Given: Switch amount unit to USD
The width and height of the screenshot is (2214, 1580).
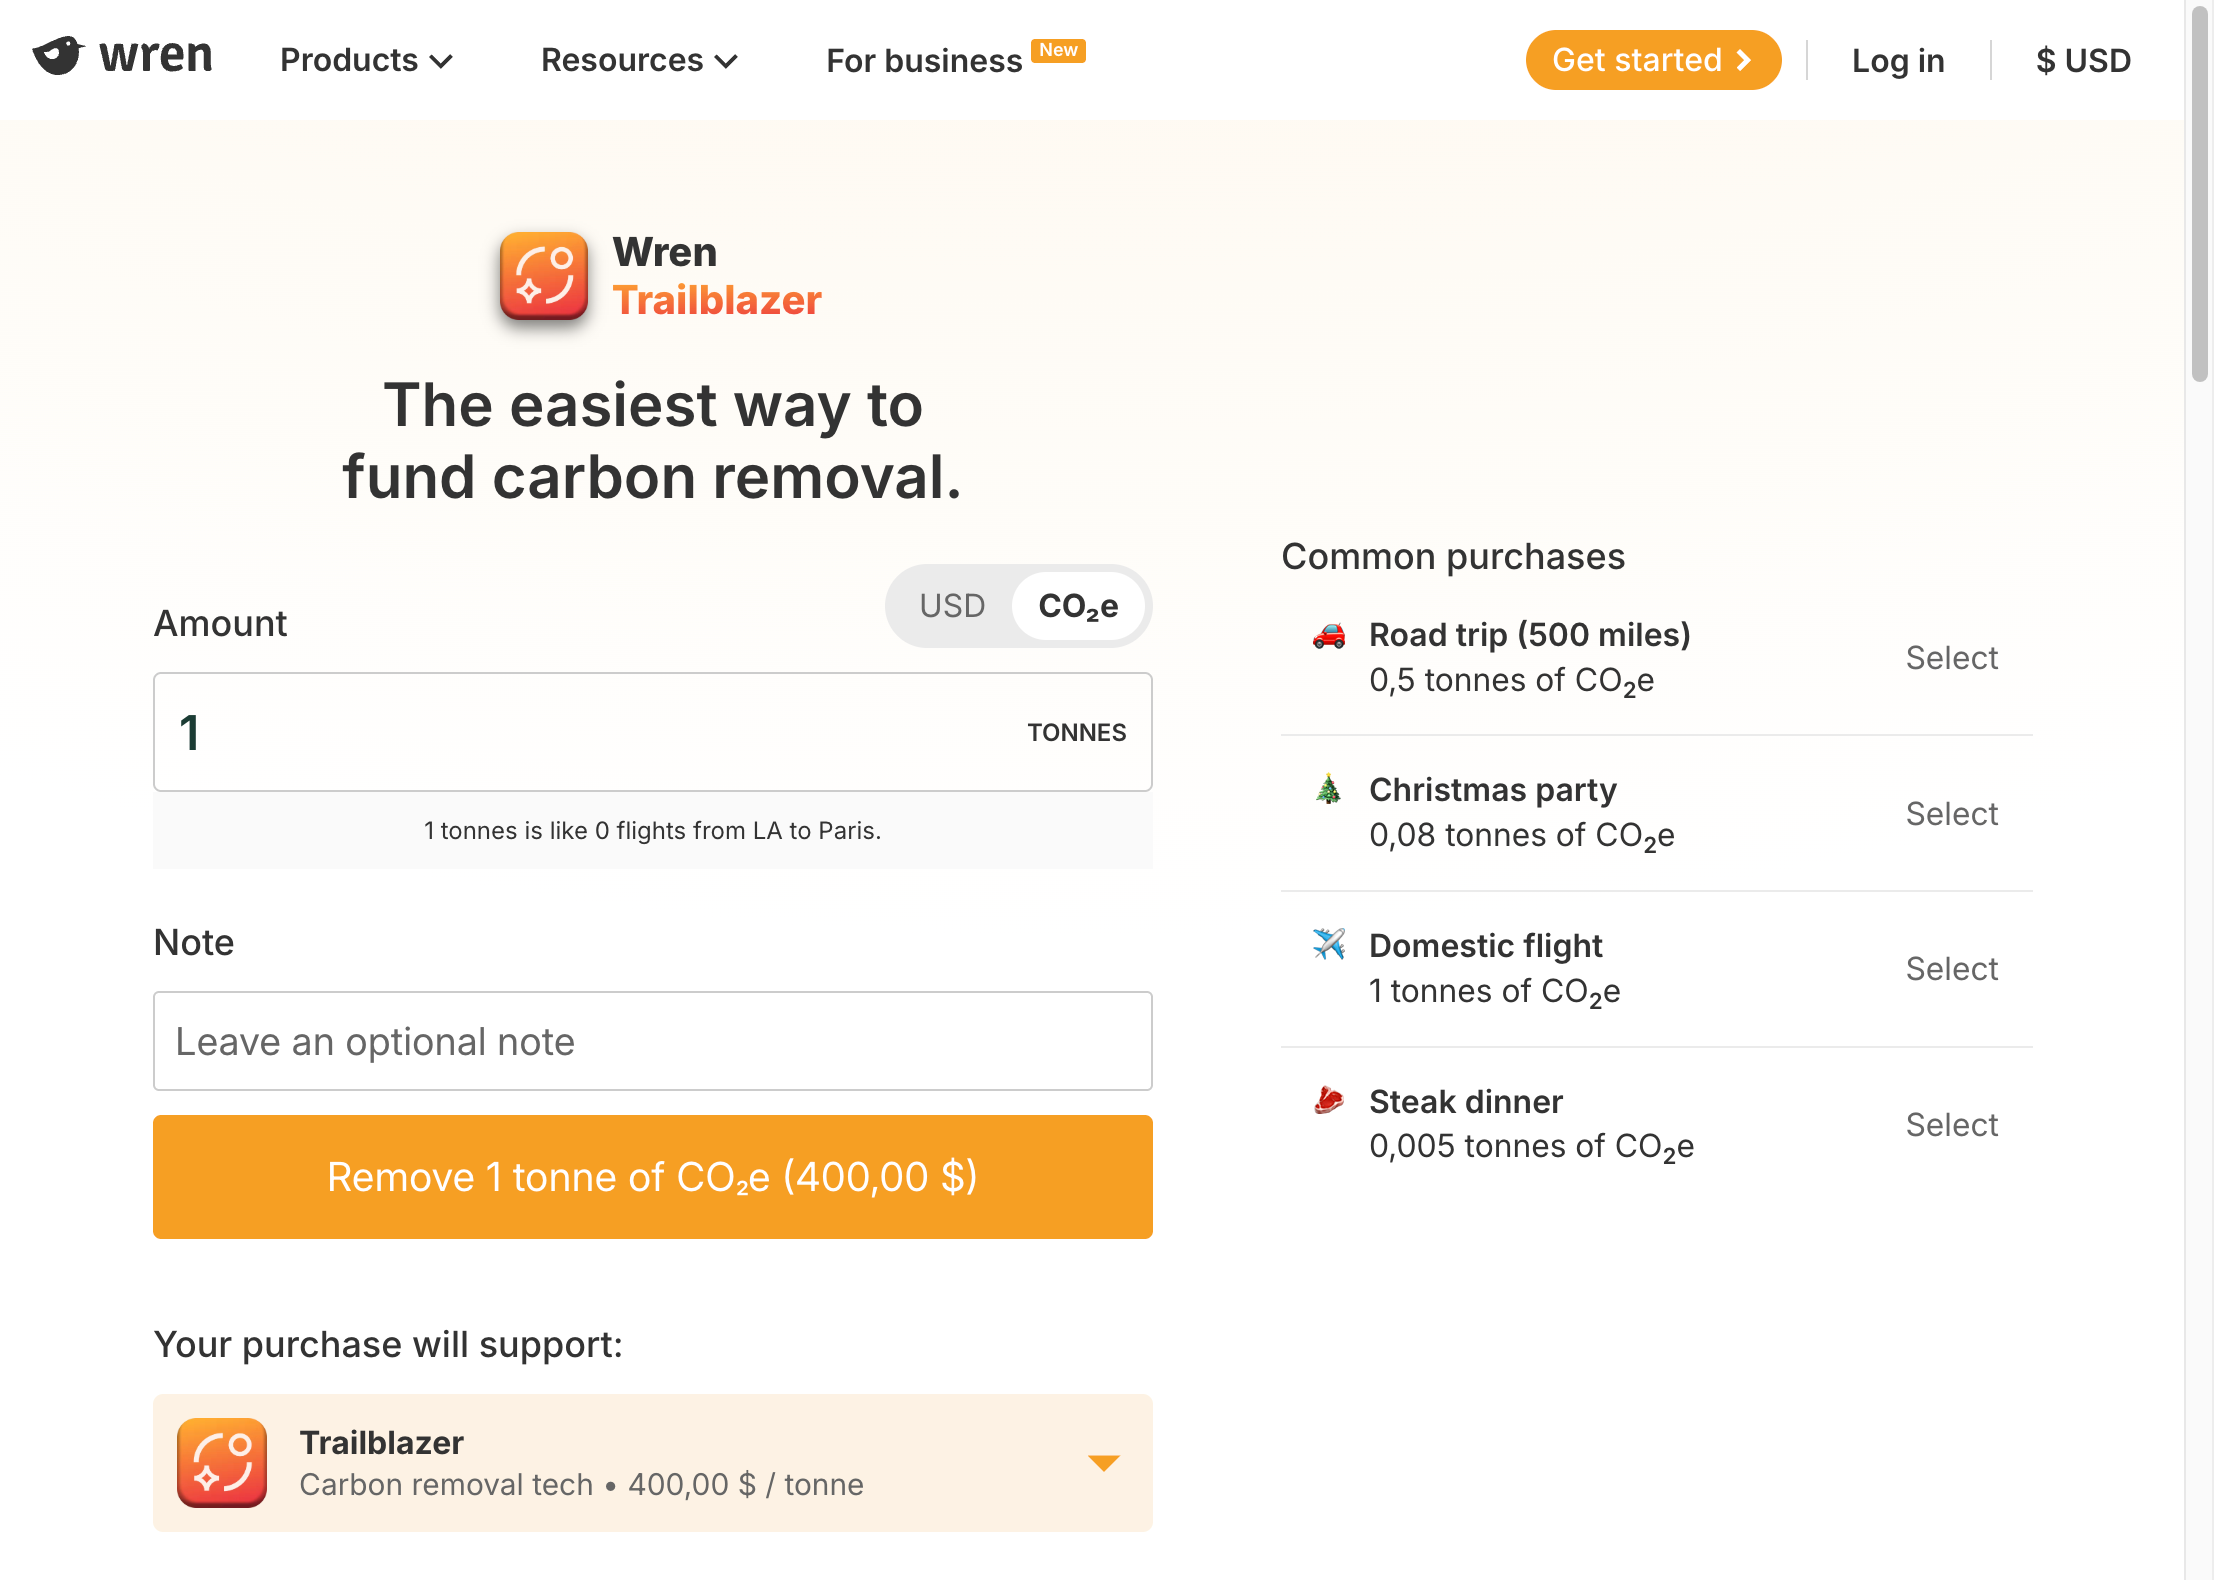Looking at the screenshot, I should click(952, 606).
